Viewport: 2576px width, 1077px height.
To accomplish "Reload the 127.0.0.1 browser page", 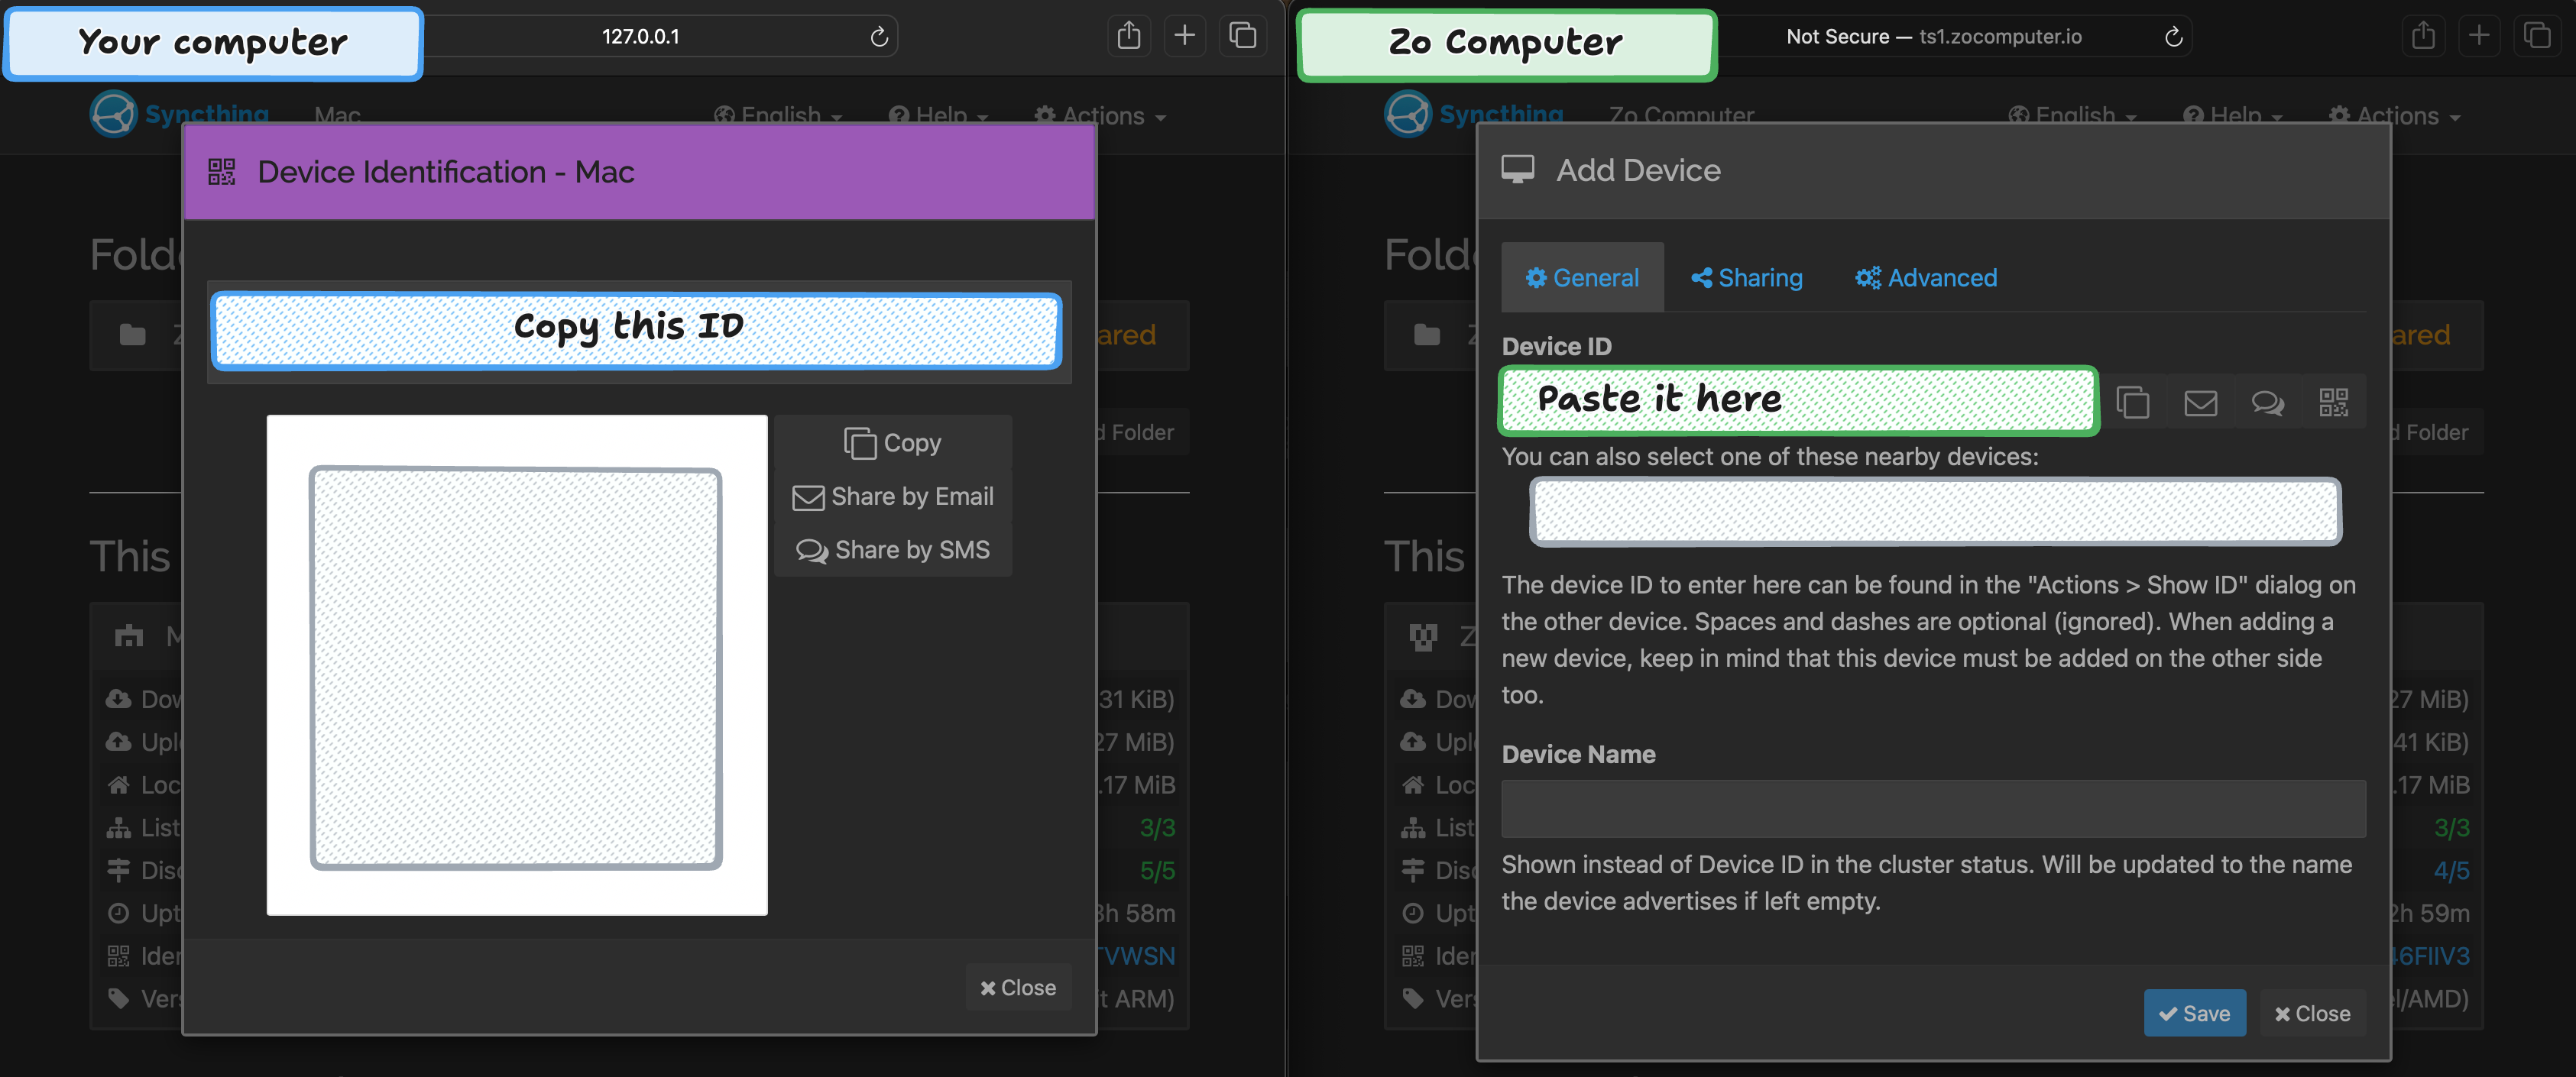I will [879, 37].
